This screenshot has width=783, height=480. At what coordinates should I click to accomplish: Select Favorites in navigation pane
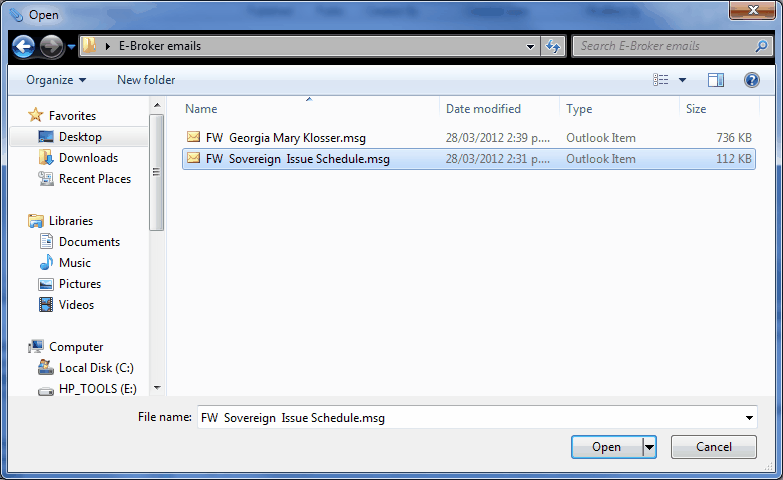pyautogui.click(x=72, y=115)
